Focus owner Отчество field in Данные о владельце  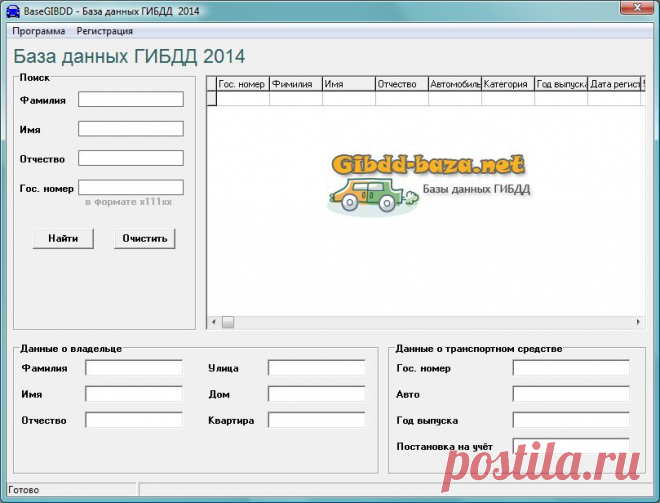coord(134,420)
